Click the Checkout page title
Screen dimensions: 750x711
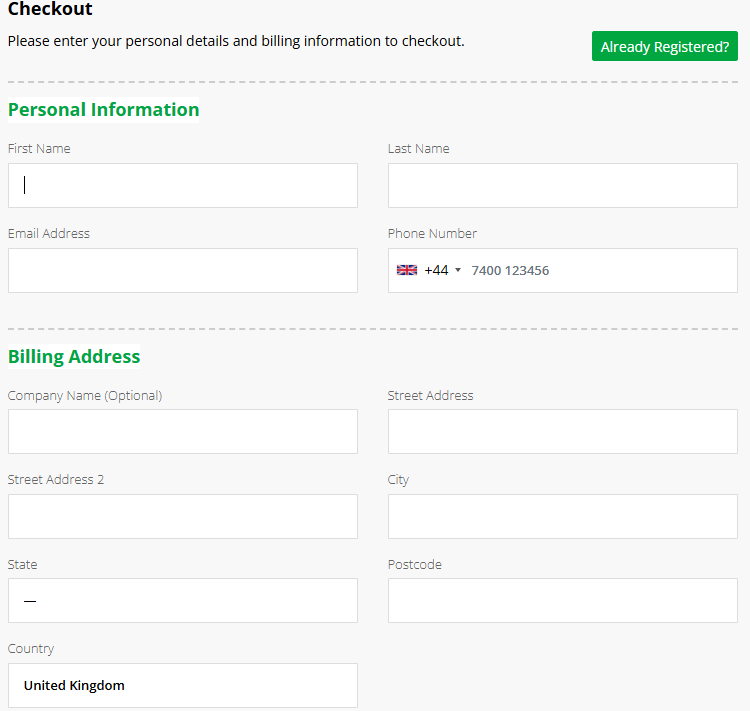point(50,9)
